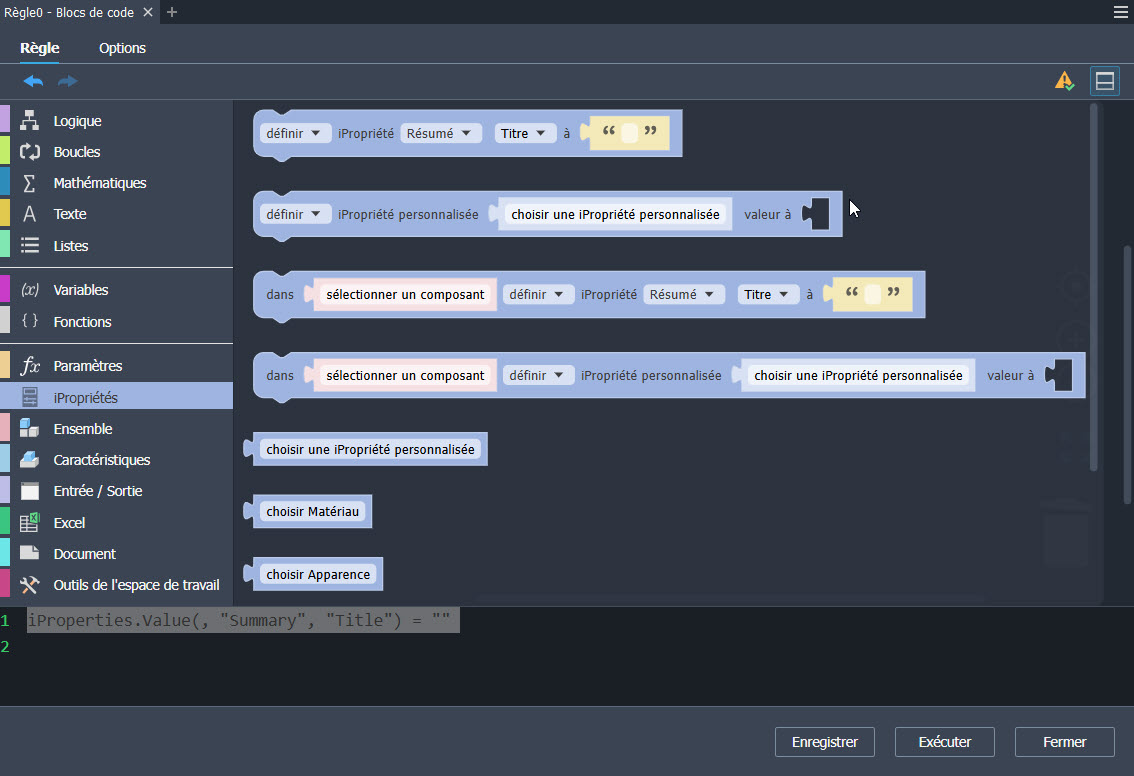Select the Mathématiques category

99,183
